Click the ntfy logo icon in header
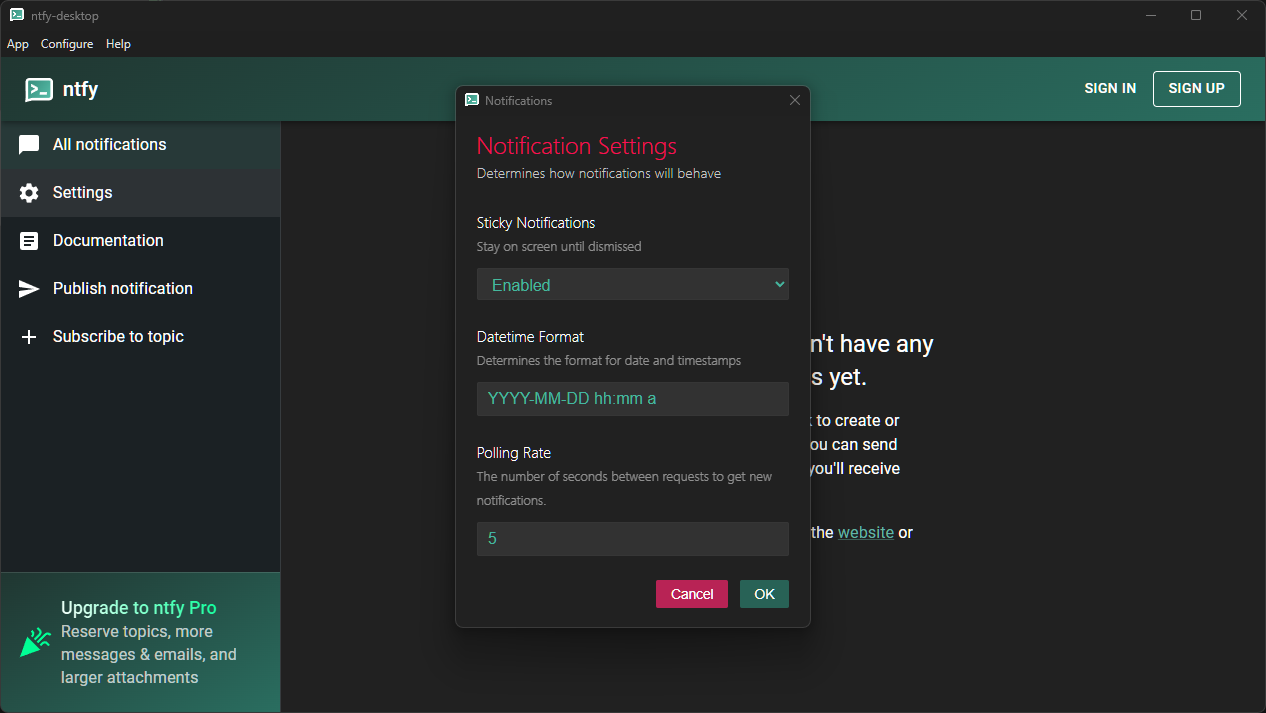Viewport: 1266px width, 713px height. pyautogui.click(x=39, y=89)
